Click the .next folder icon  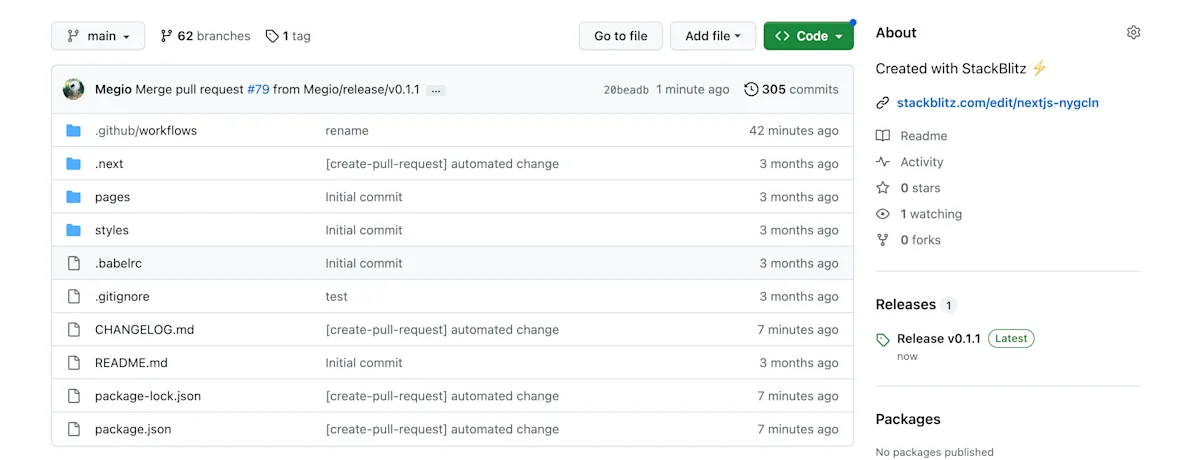(x=73, y=164)
